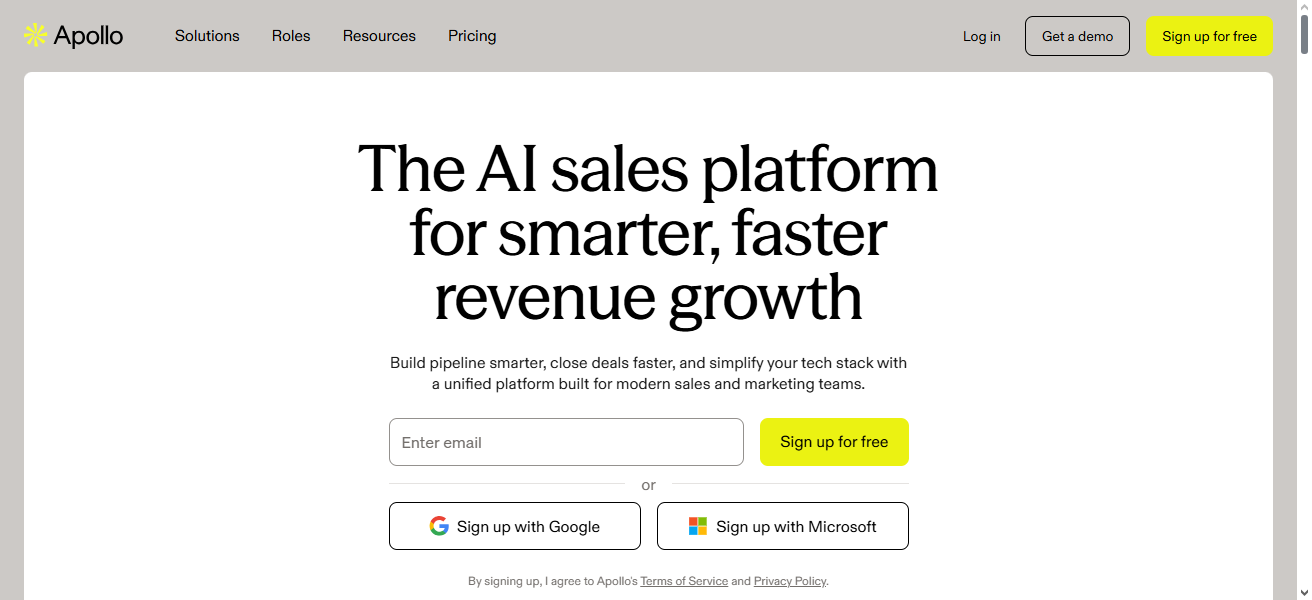Screen dimensions: 1312x600
Task: Sign up with Microsoft
Action: [x=783, y=525]
